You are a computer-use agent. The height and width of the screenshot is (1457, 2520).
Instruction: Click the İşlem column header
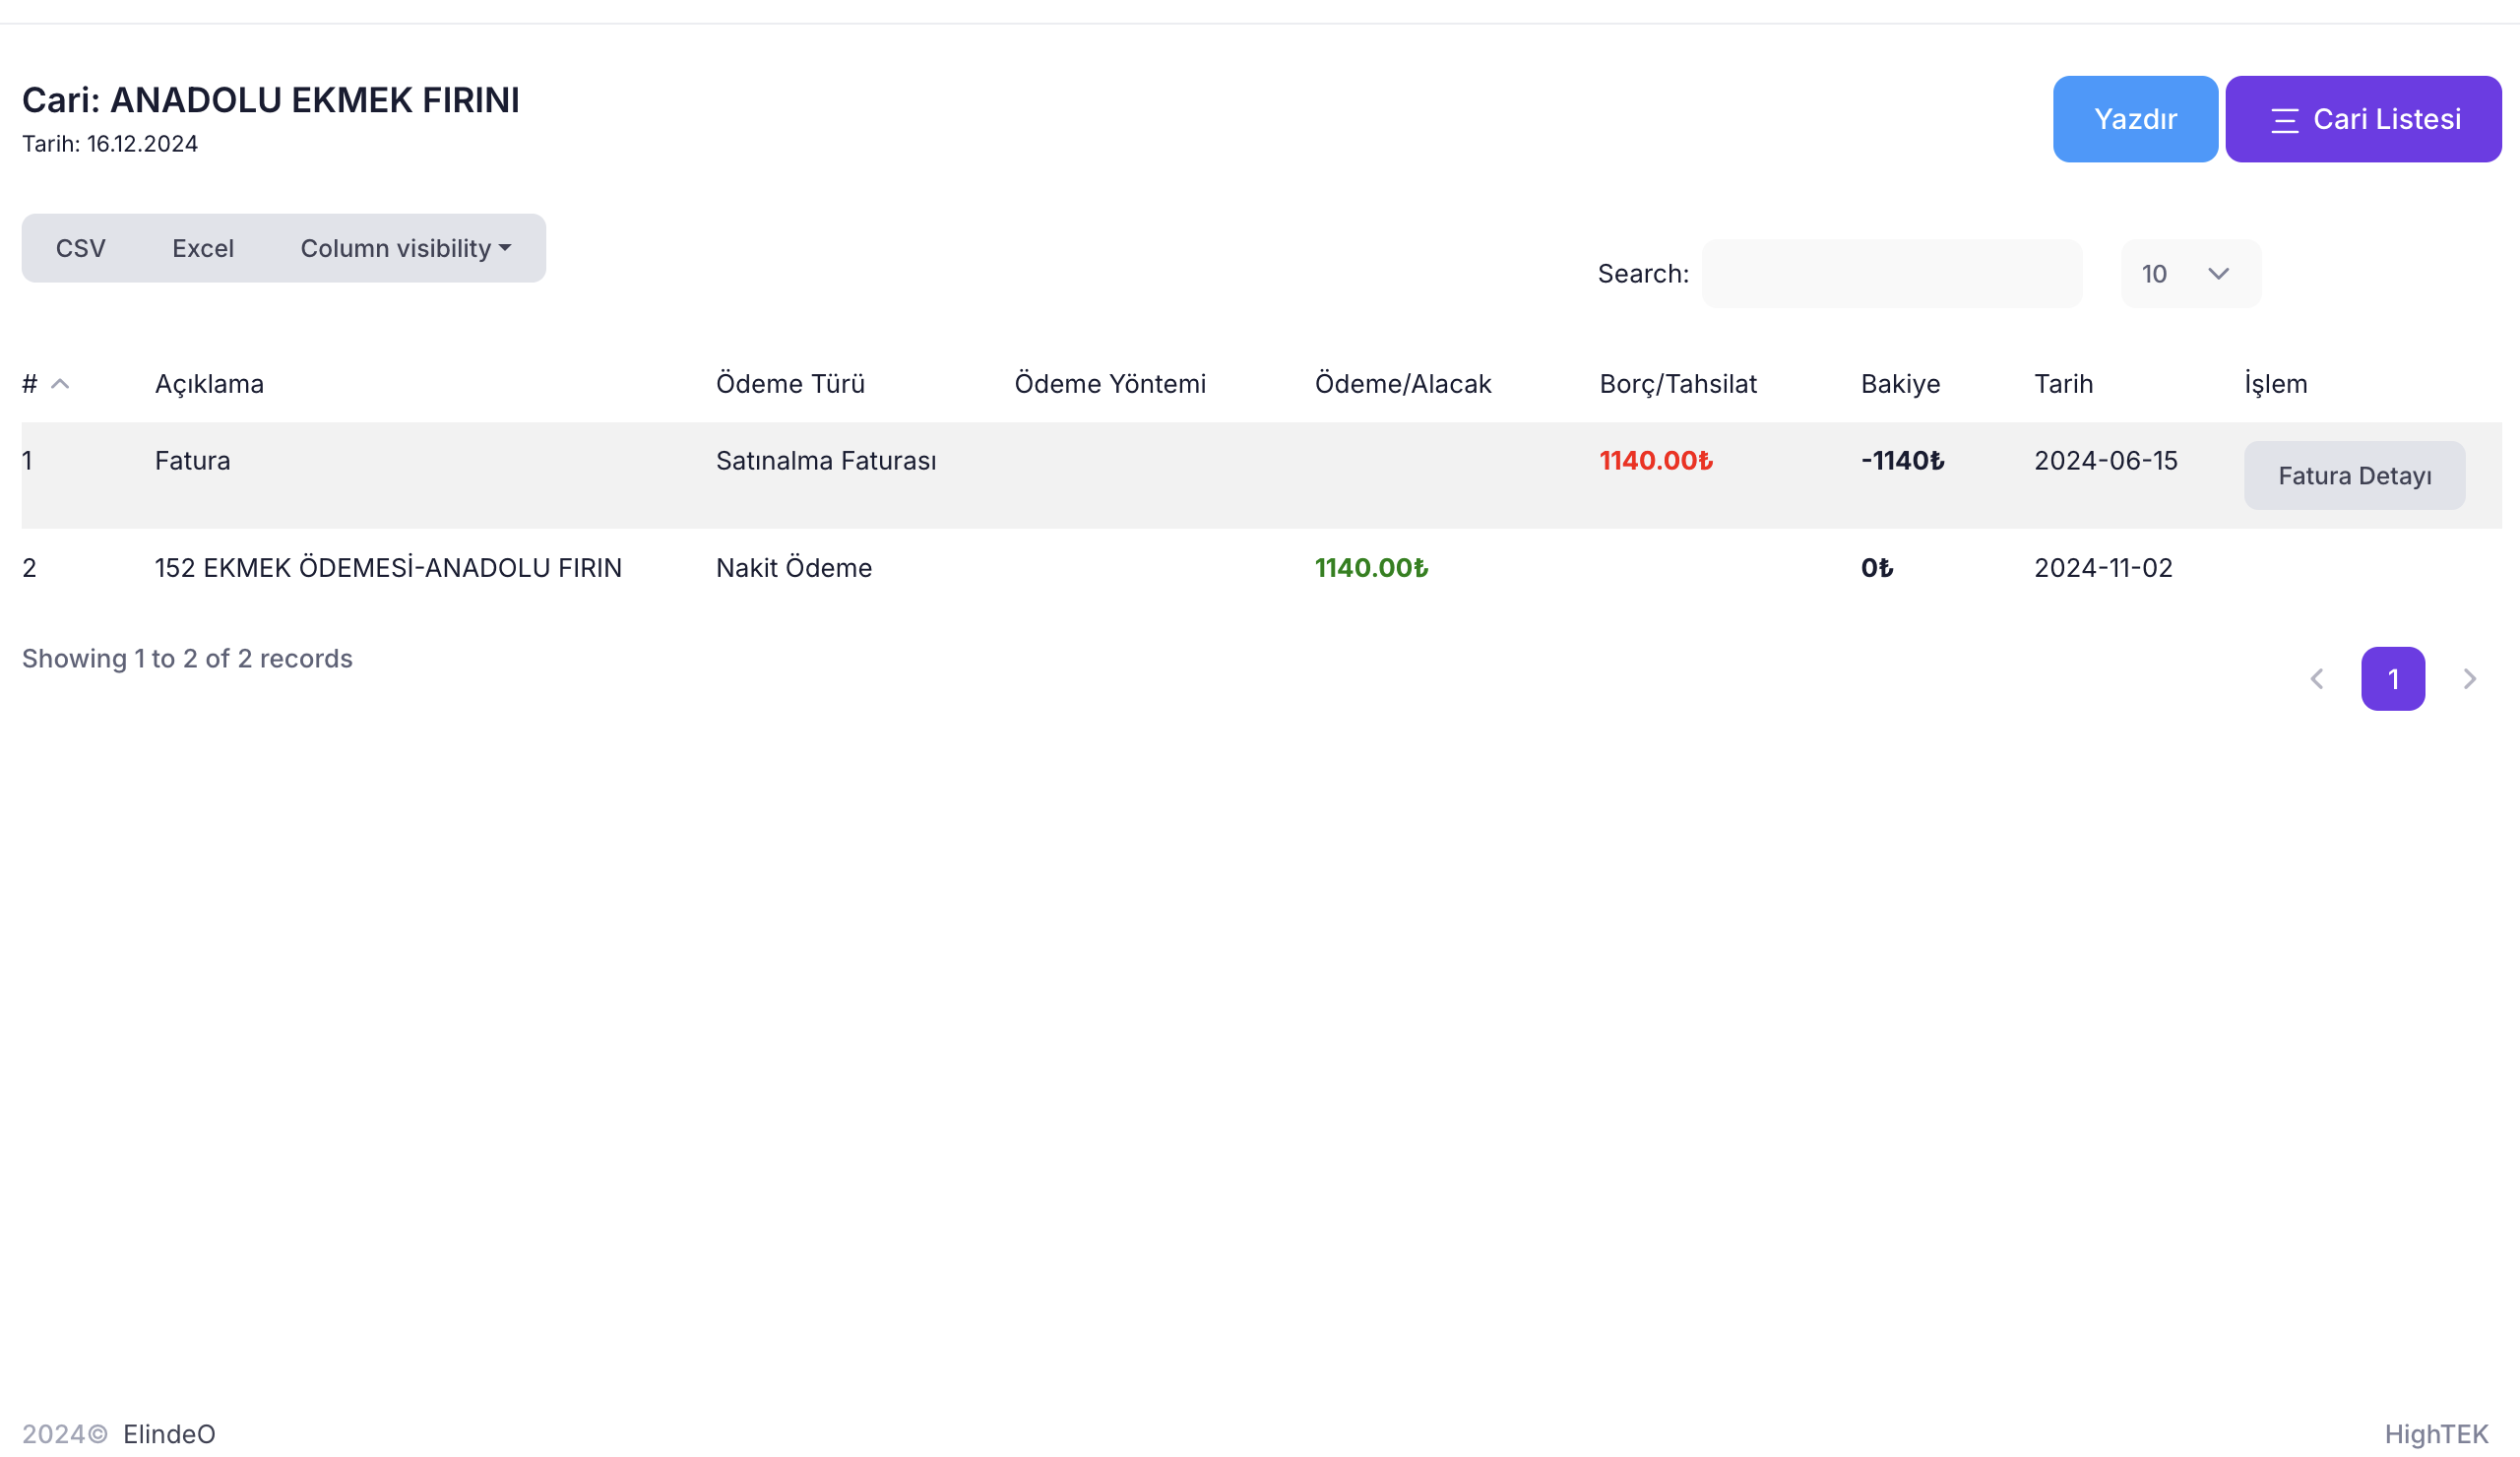pos(2275,384)
